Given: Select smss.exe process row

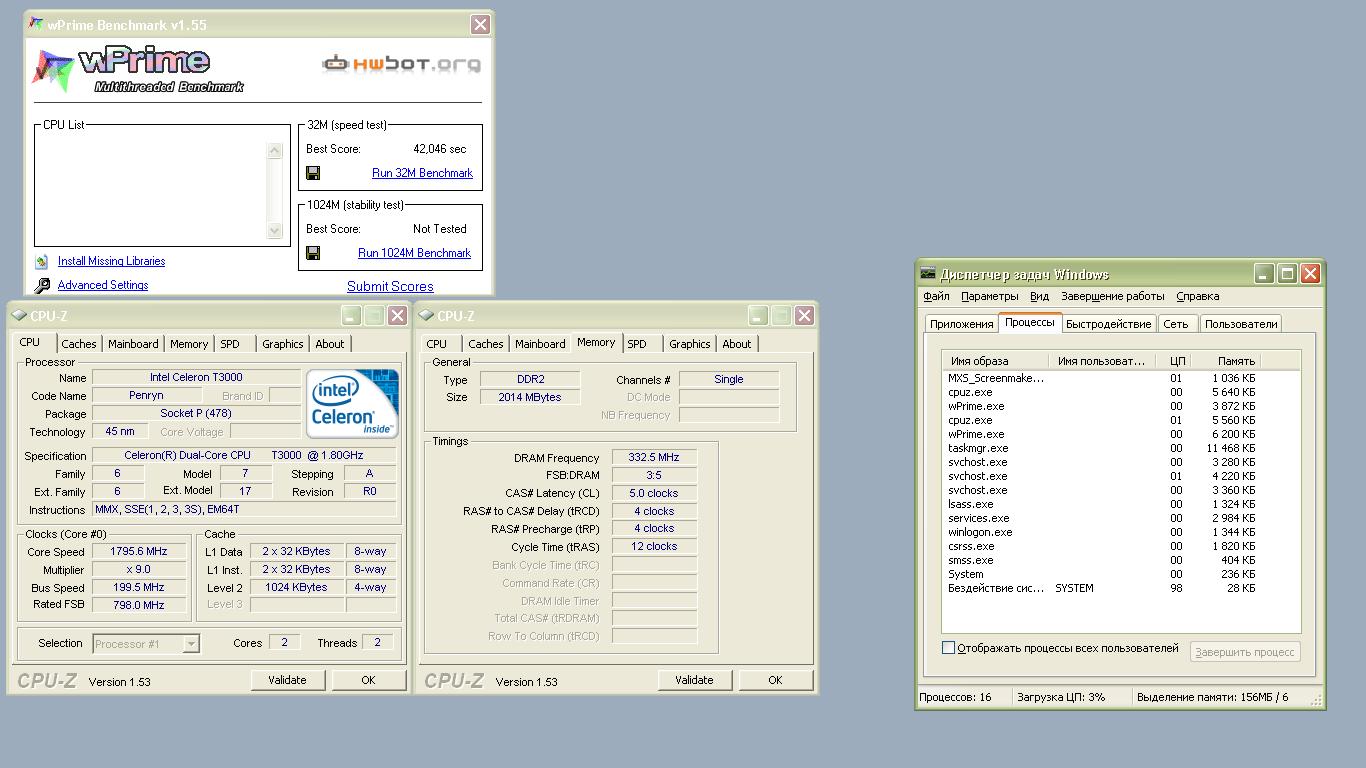Looking at the screenshot, I should (1102, 560).
